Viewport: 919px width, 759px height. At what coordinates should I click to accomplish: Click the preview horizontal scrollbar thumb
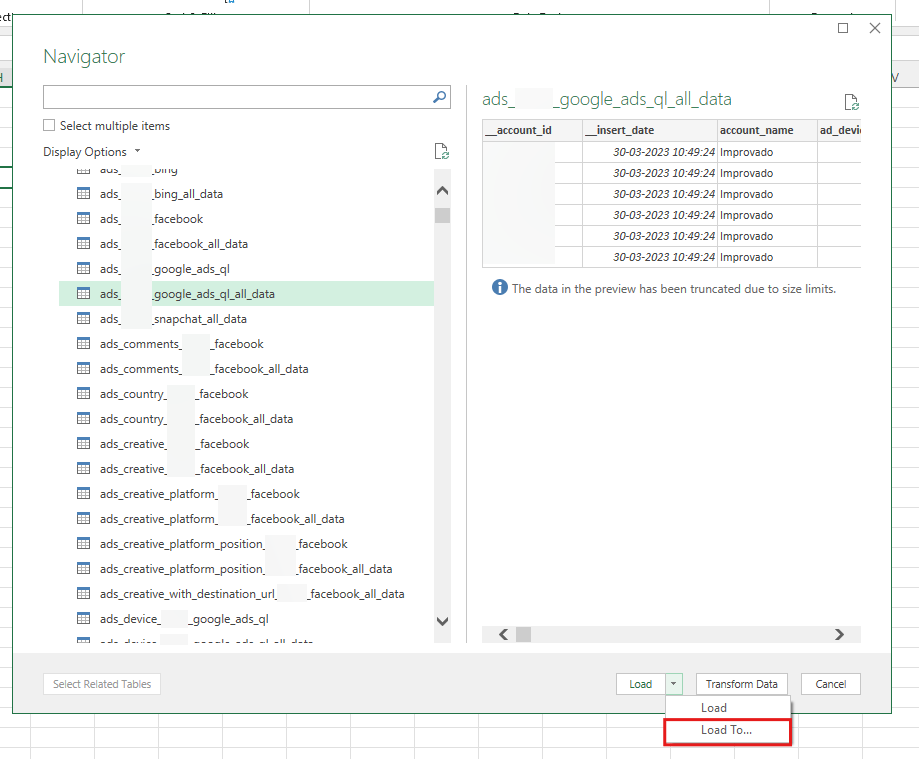click(523, 634)
